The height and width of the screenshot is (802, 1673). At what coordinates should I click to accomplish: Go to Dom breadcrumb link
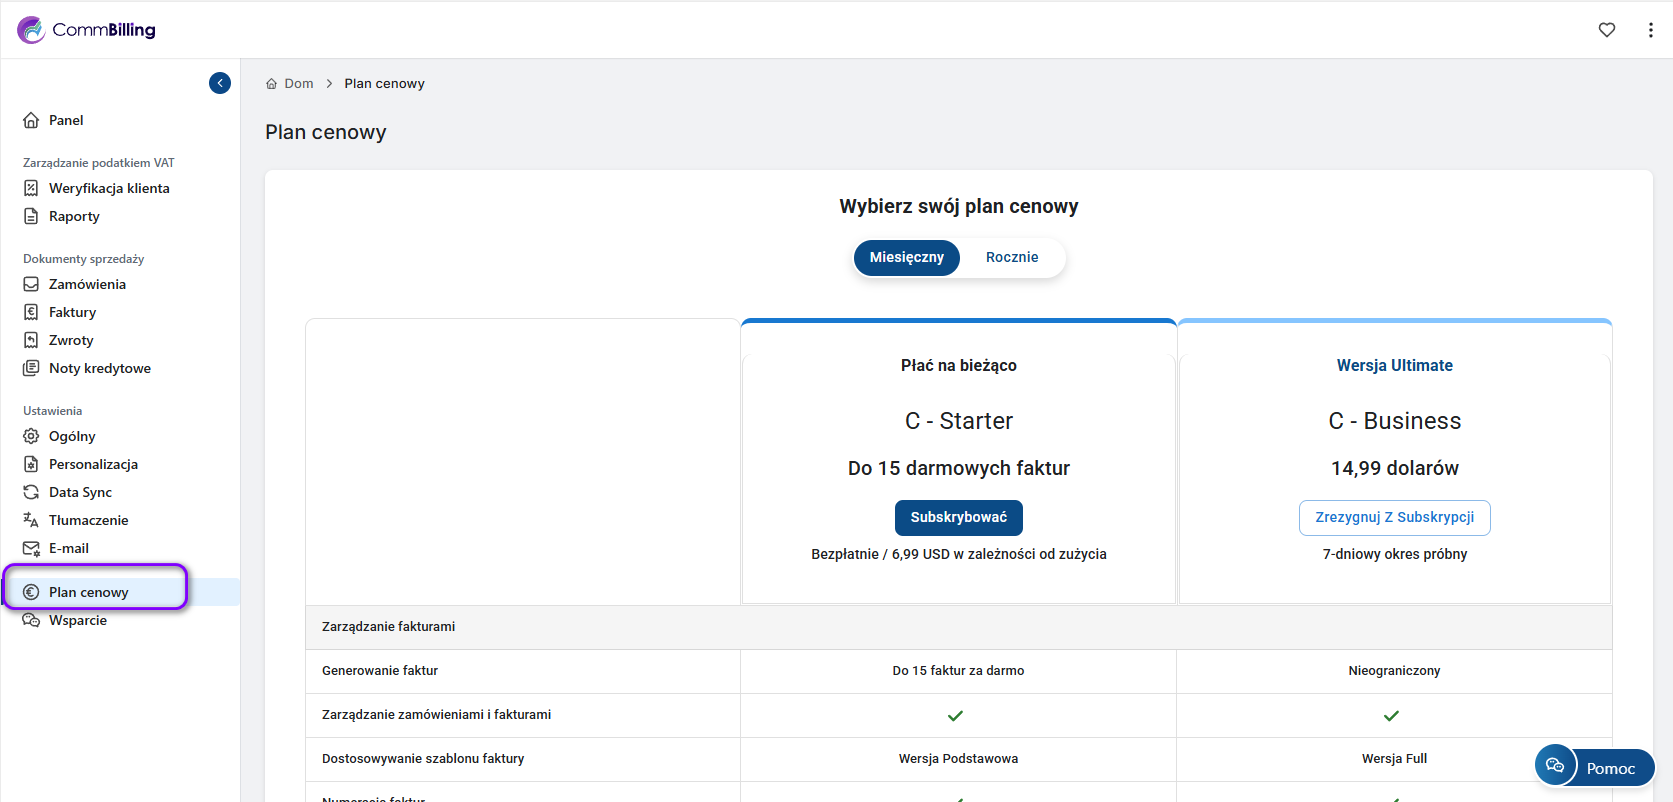pos(298,84)
